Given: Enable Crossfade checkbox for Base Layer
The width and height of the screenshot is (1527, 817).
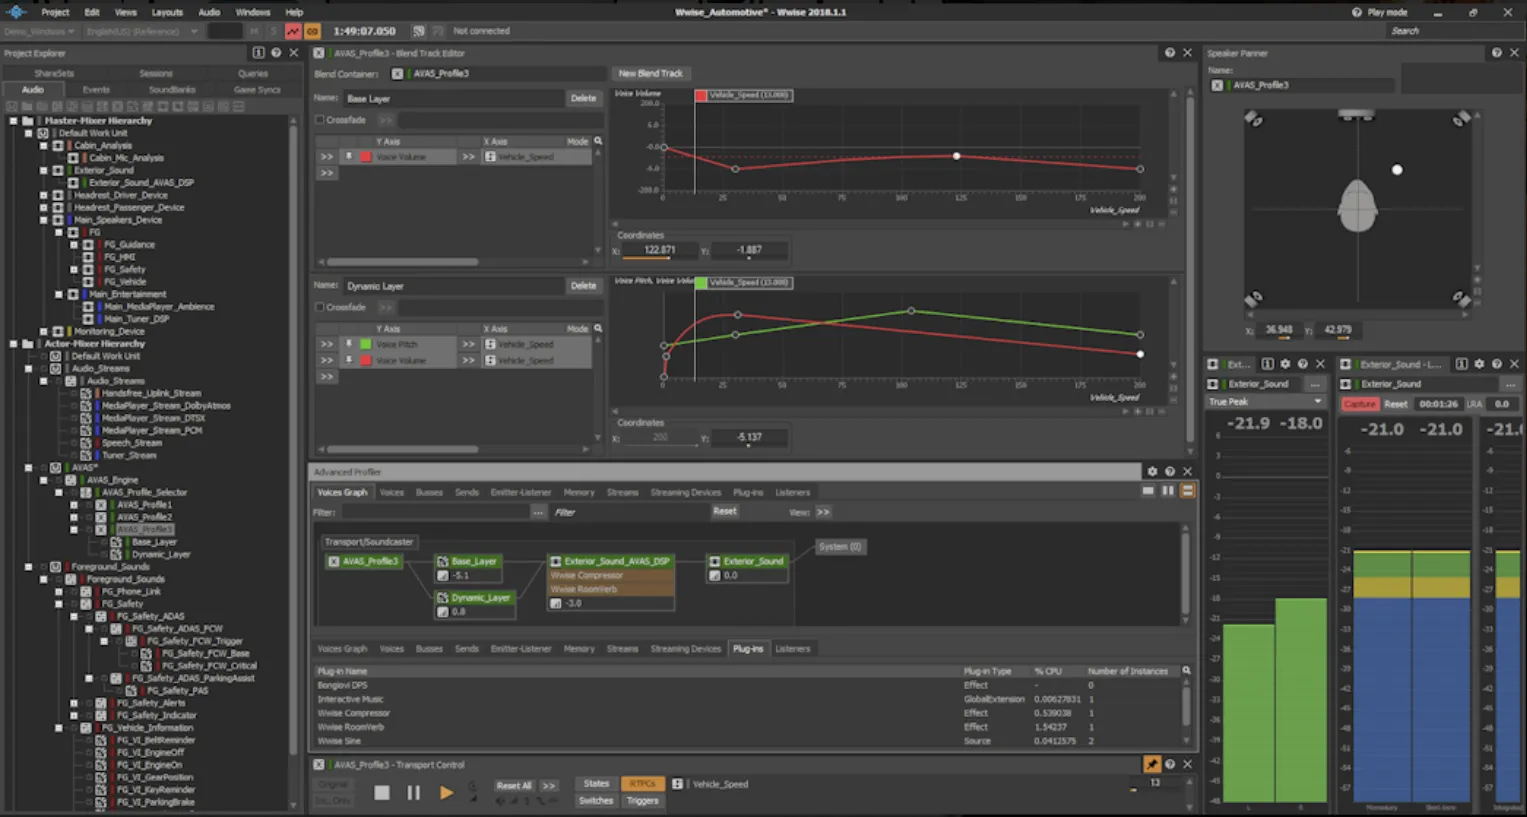Looking at the screenshot, I should tap(320, 120).
